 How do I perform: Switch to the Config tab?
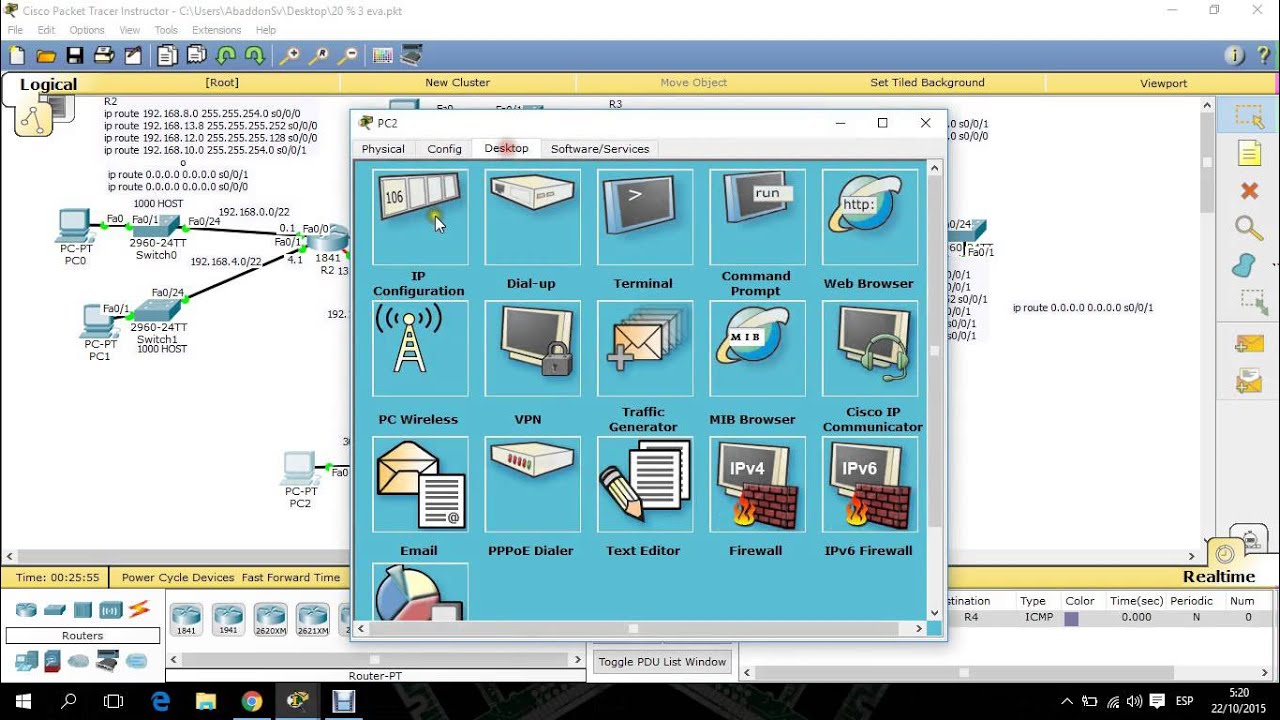[x=444, y=149]
